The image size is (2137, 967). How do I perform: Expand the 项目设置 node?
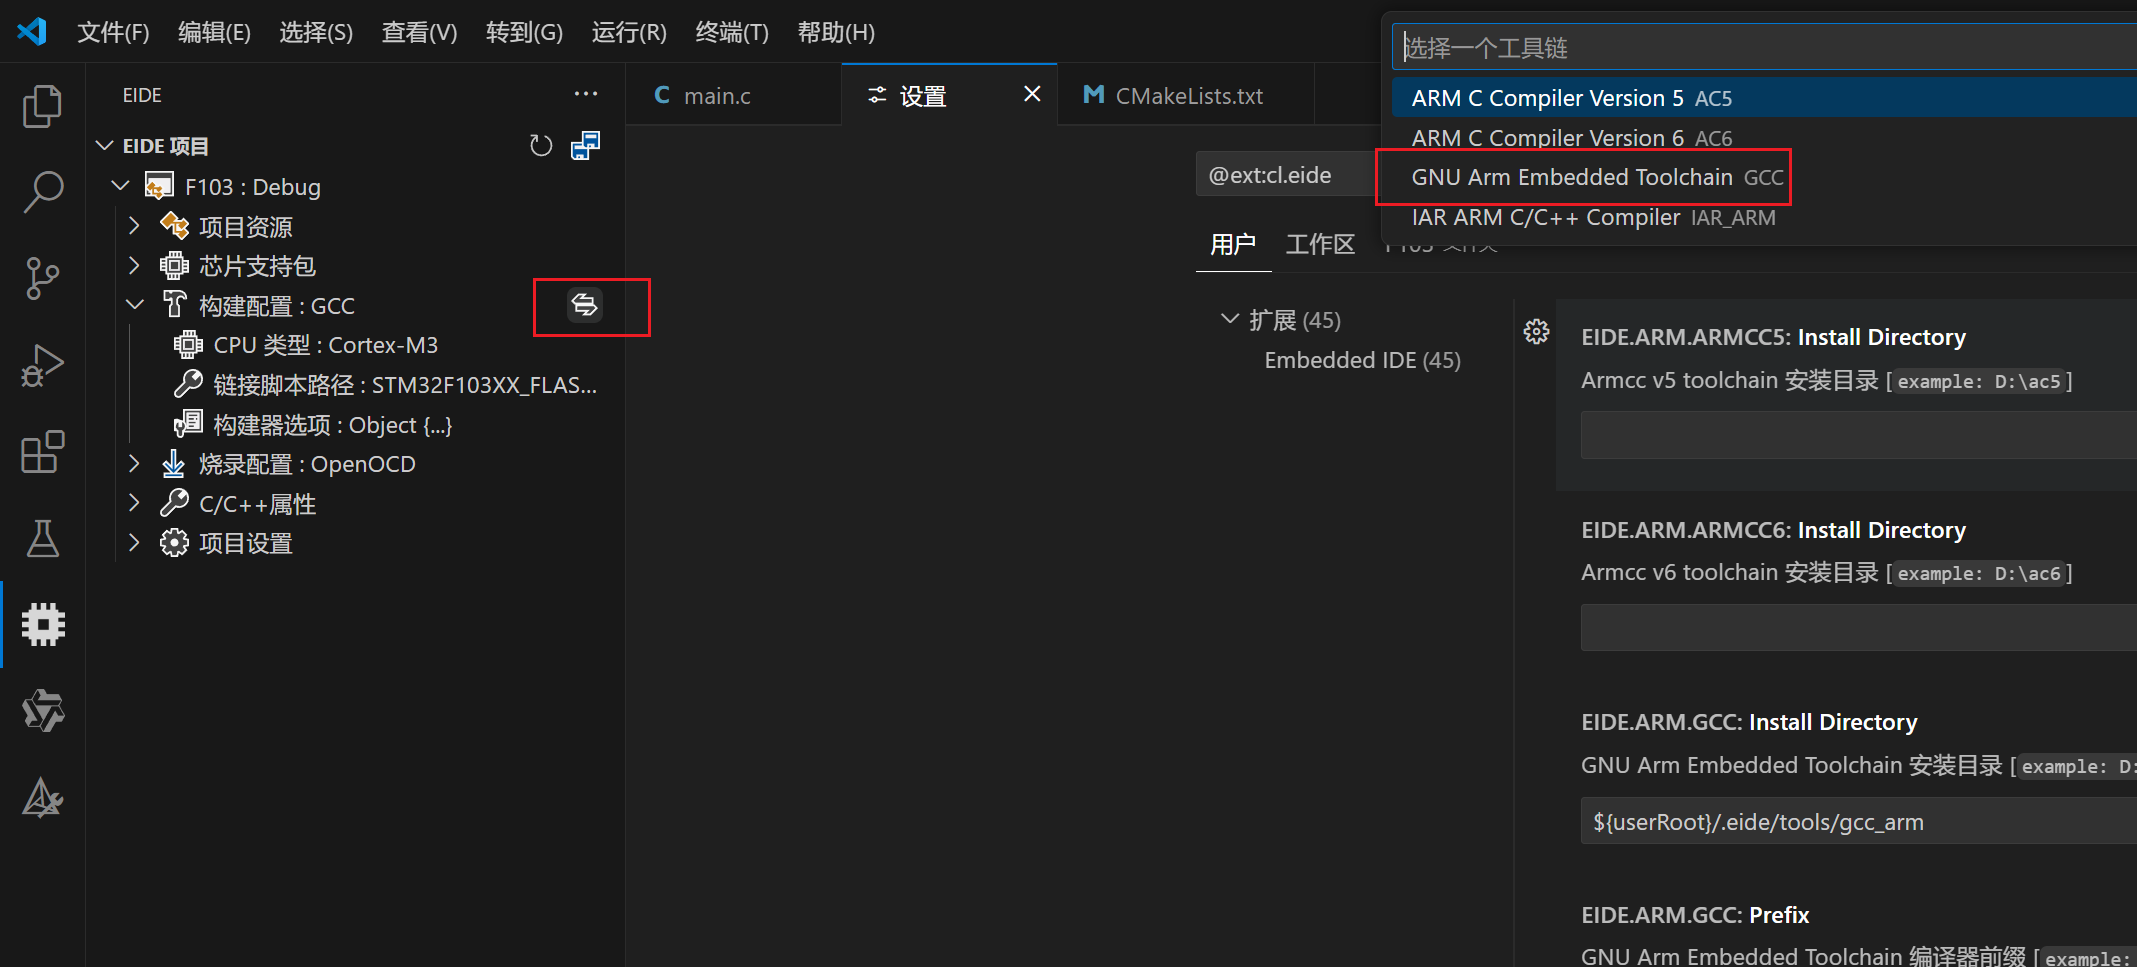[134, 543]
